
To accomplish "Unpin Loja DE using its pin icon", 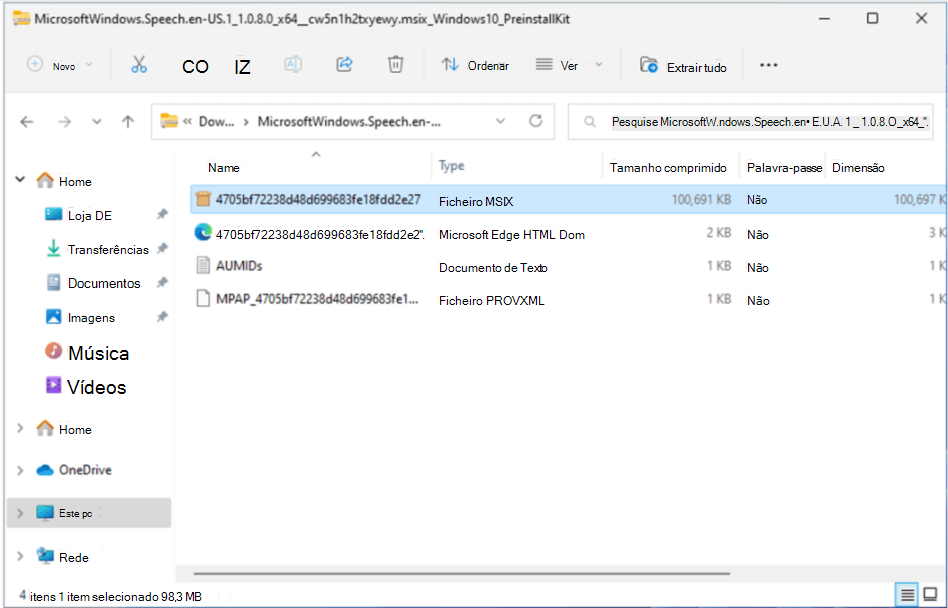I will pos(162,214).
